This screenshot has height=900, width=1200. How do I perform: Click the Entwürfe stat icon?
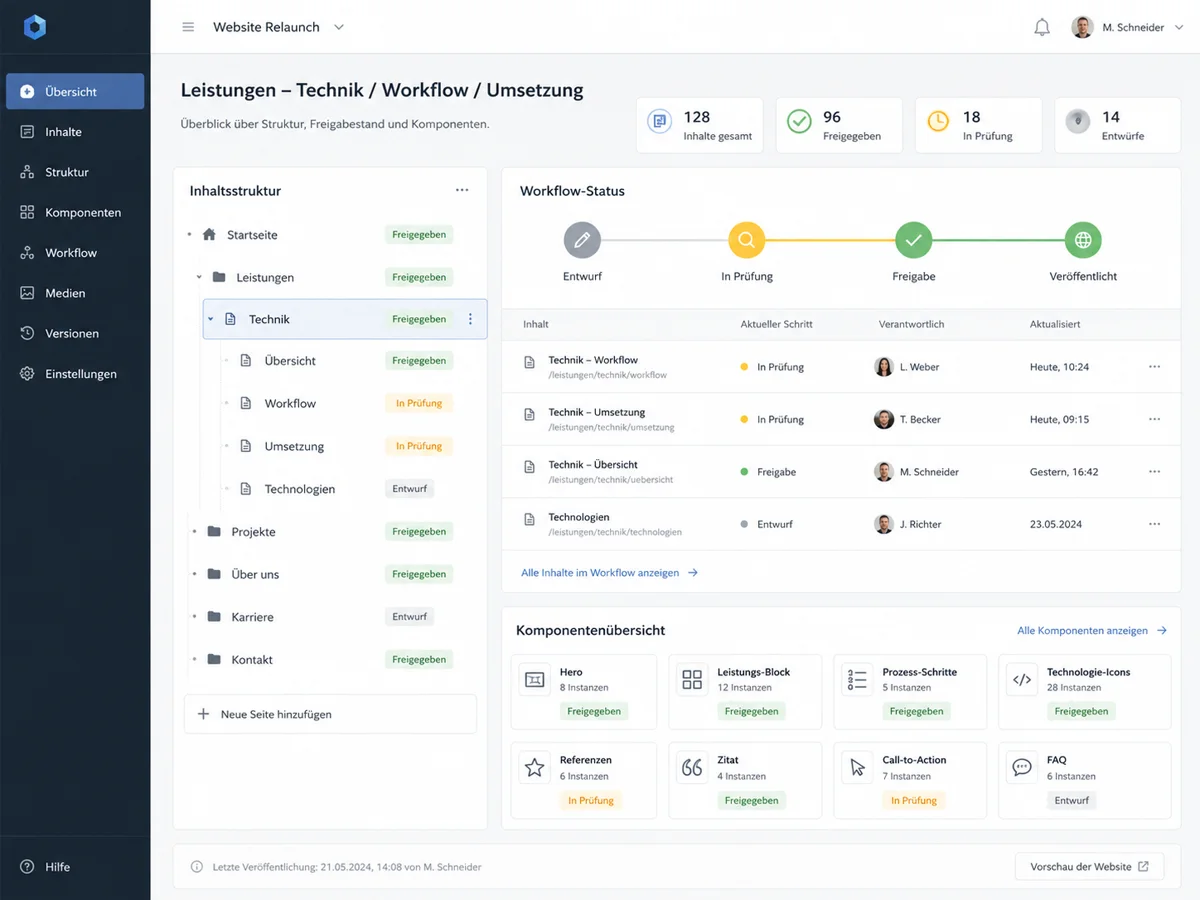tap(1077, 122)
